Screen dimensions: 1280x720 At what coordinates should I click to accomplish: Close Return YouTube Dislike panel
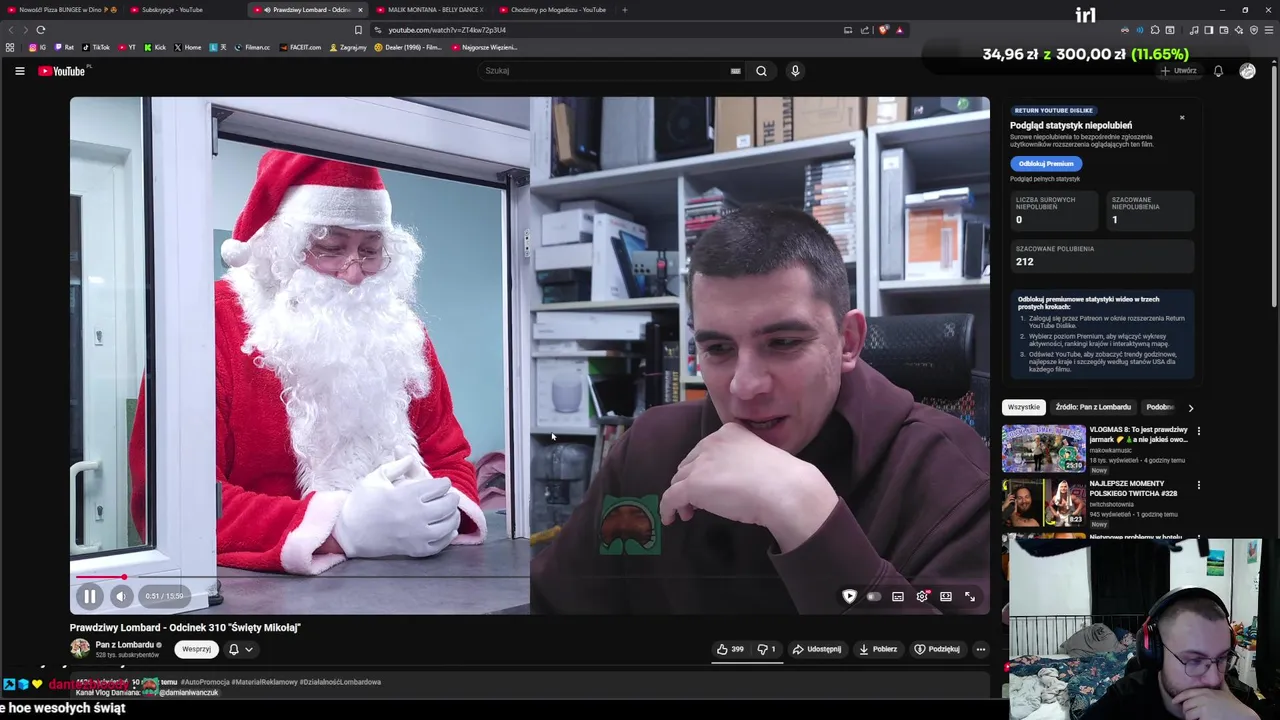point(1182,117)
